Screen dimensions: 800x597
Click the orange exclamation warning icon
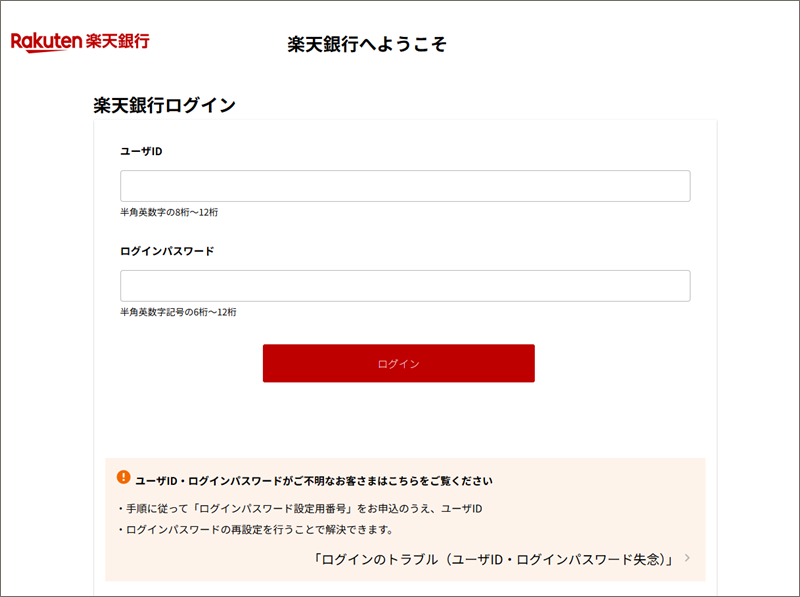pyautogui.click(x=123, y=477)
